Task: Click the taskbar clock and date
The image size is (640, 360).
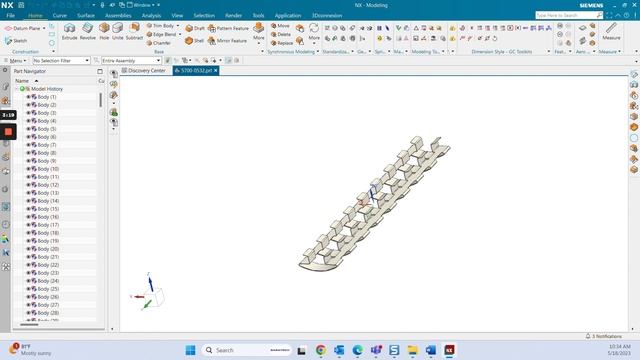Action: [619, 350]
